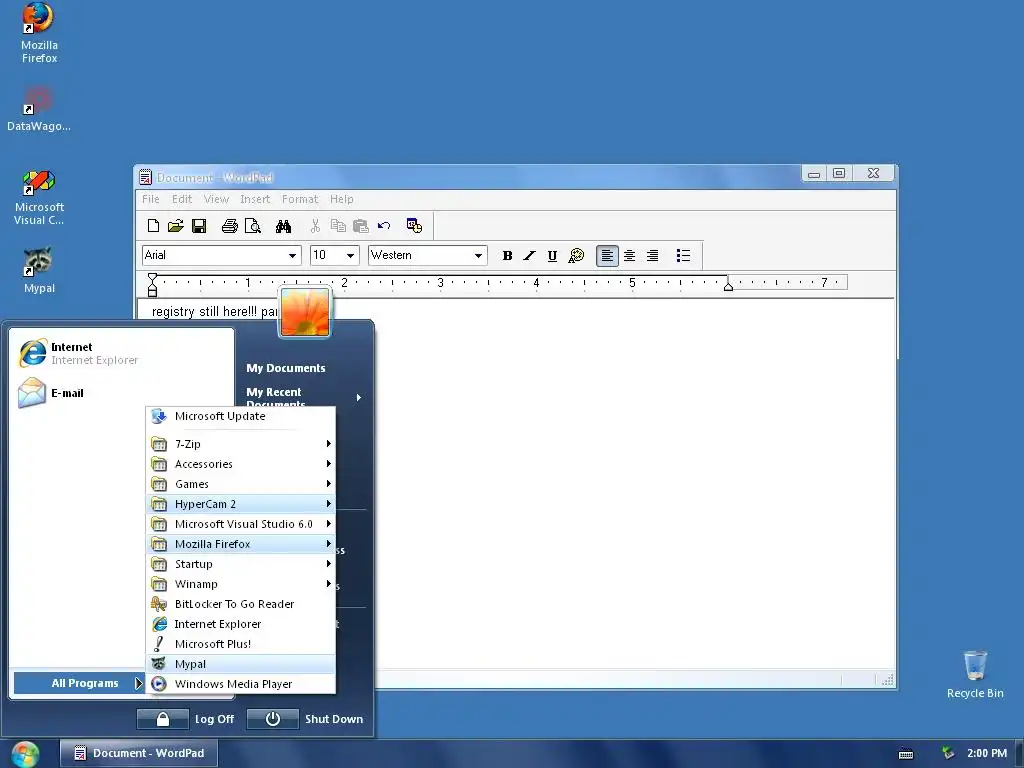Screen dimensions: 1024x768
Task: Toggle Underline formatting
Action: (552, 255)
